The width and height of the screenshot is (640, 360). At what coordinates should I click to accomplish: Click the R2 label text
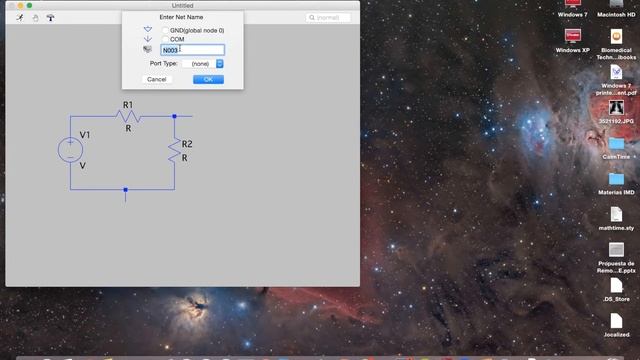click(x=187, y=144)
